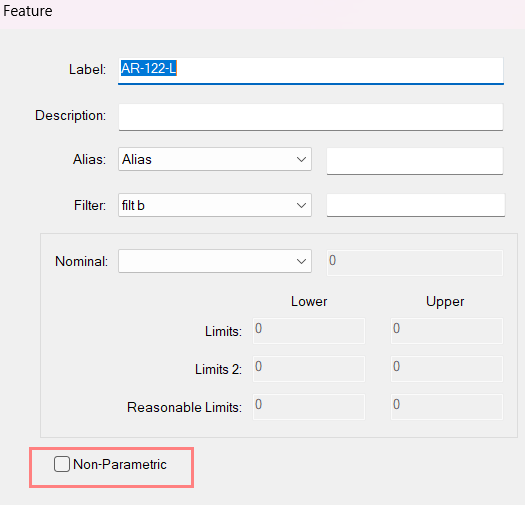Click the Feature title at the top

tap(28, 11)
